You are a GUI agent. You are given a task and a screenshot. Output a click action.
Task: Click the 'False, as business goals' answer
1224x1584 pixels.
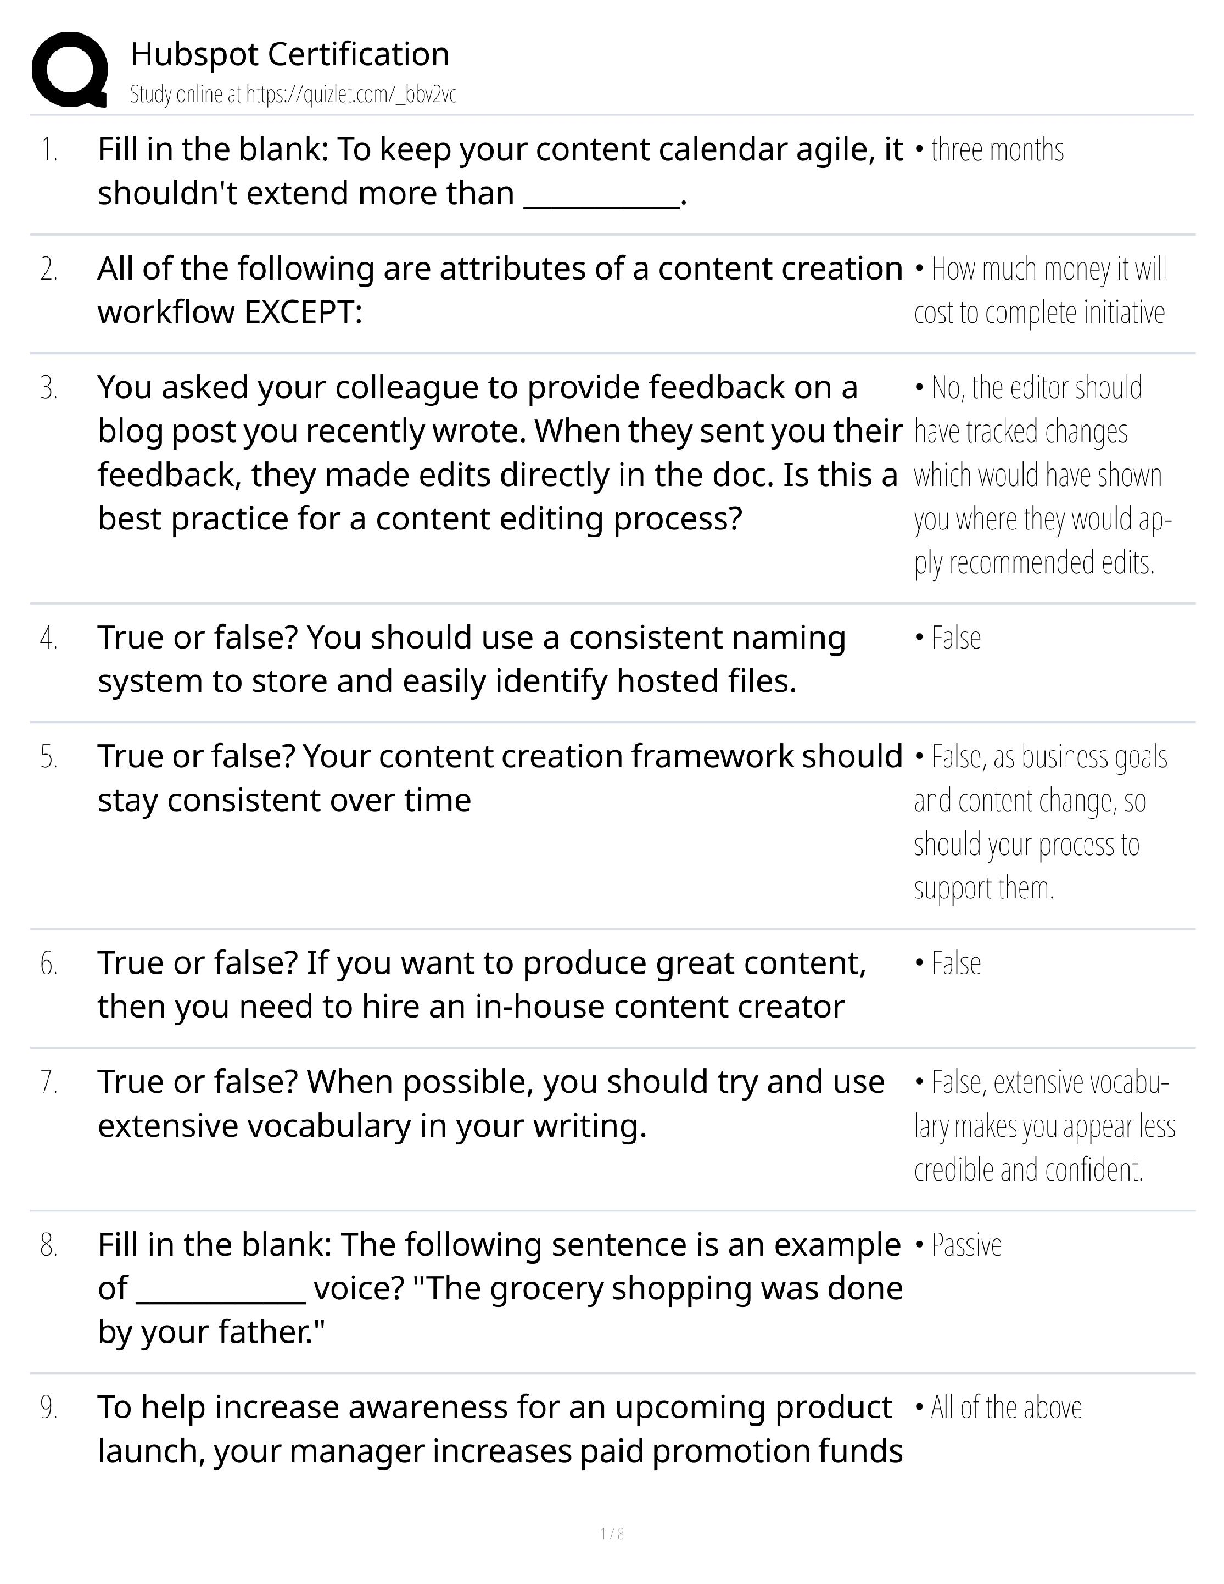tap(1040, 822)
